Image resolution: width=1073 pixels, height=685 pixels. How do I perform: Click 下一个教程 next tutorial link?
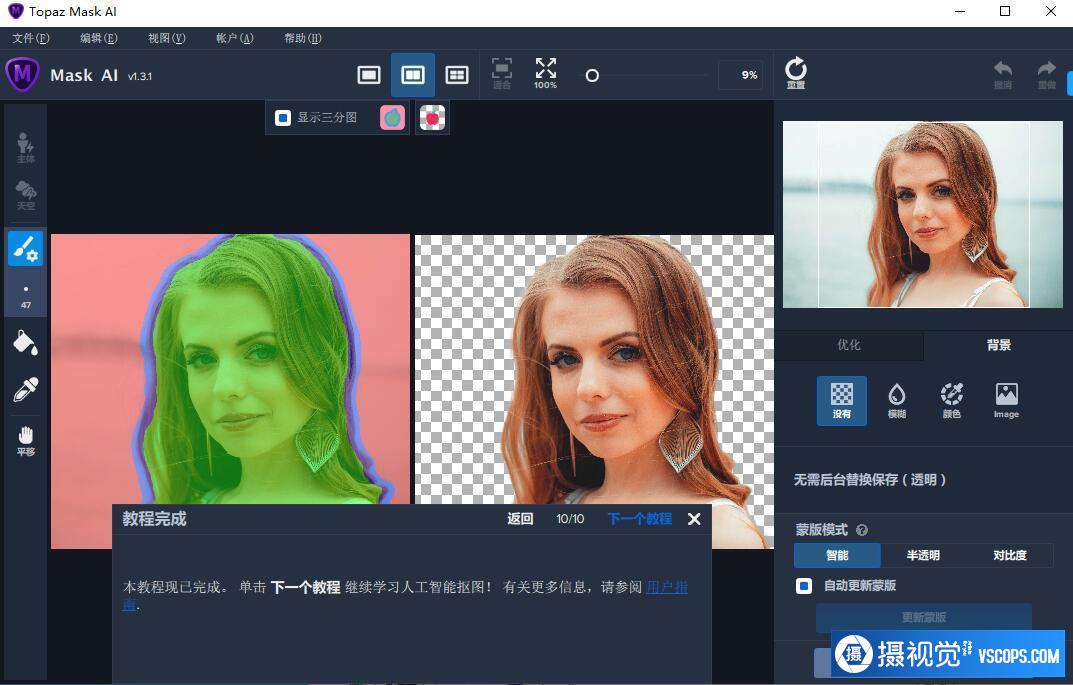pos(640,519)
